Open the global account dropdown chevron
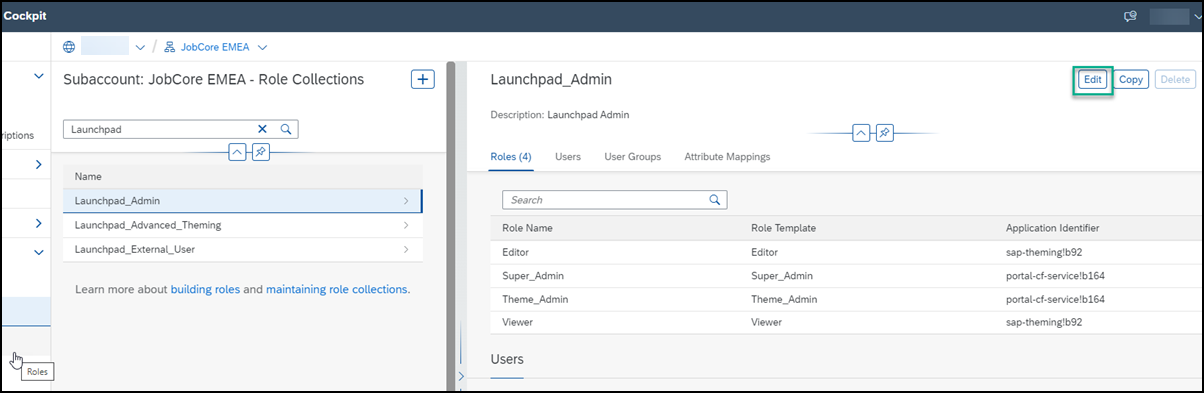The height and width of the screenshot is (393, 1204). pyautogui.click(x=139, y=47)
